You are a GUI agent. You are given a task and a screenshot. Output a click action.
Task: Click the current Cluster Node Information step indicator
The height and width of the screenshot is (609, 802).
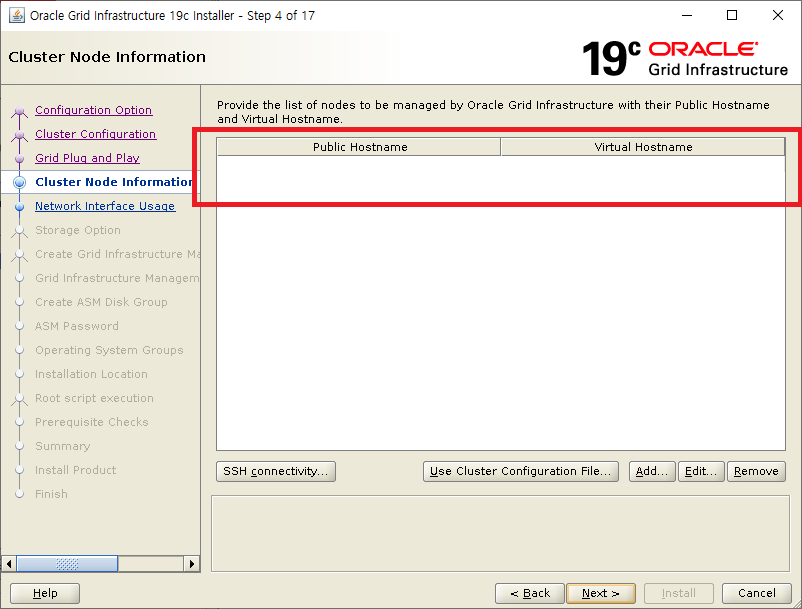click(19, 183)
